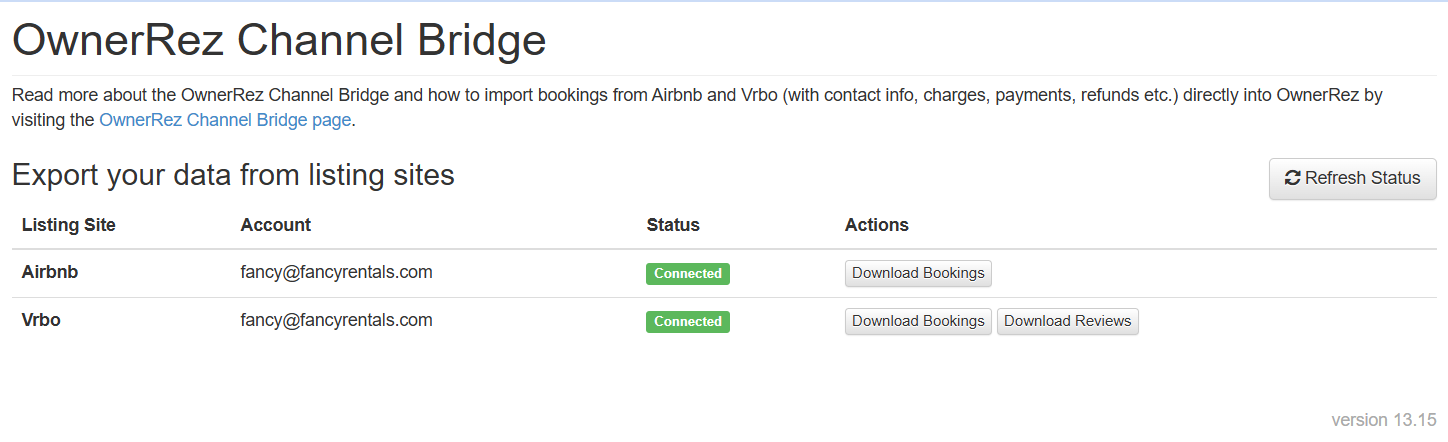Click the OwnerRez Channel Bridge page title

point(279,41)
